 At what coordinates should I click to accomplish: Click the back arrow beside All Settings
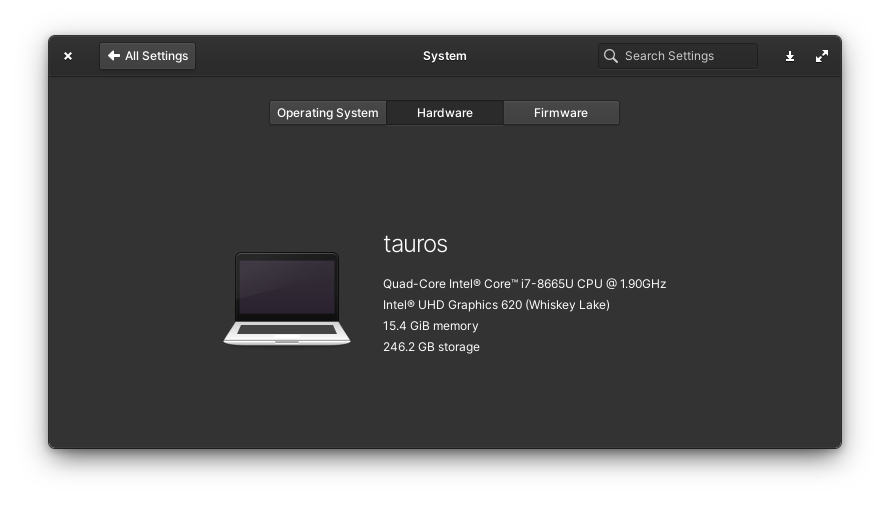(114, 56)
